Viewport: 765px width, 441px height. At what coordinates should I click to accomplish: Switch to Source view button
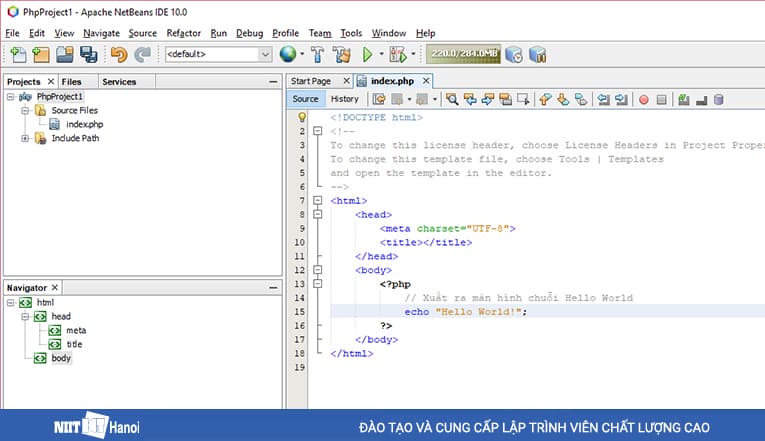point(305,99)
